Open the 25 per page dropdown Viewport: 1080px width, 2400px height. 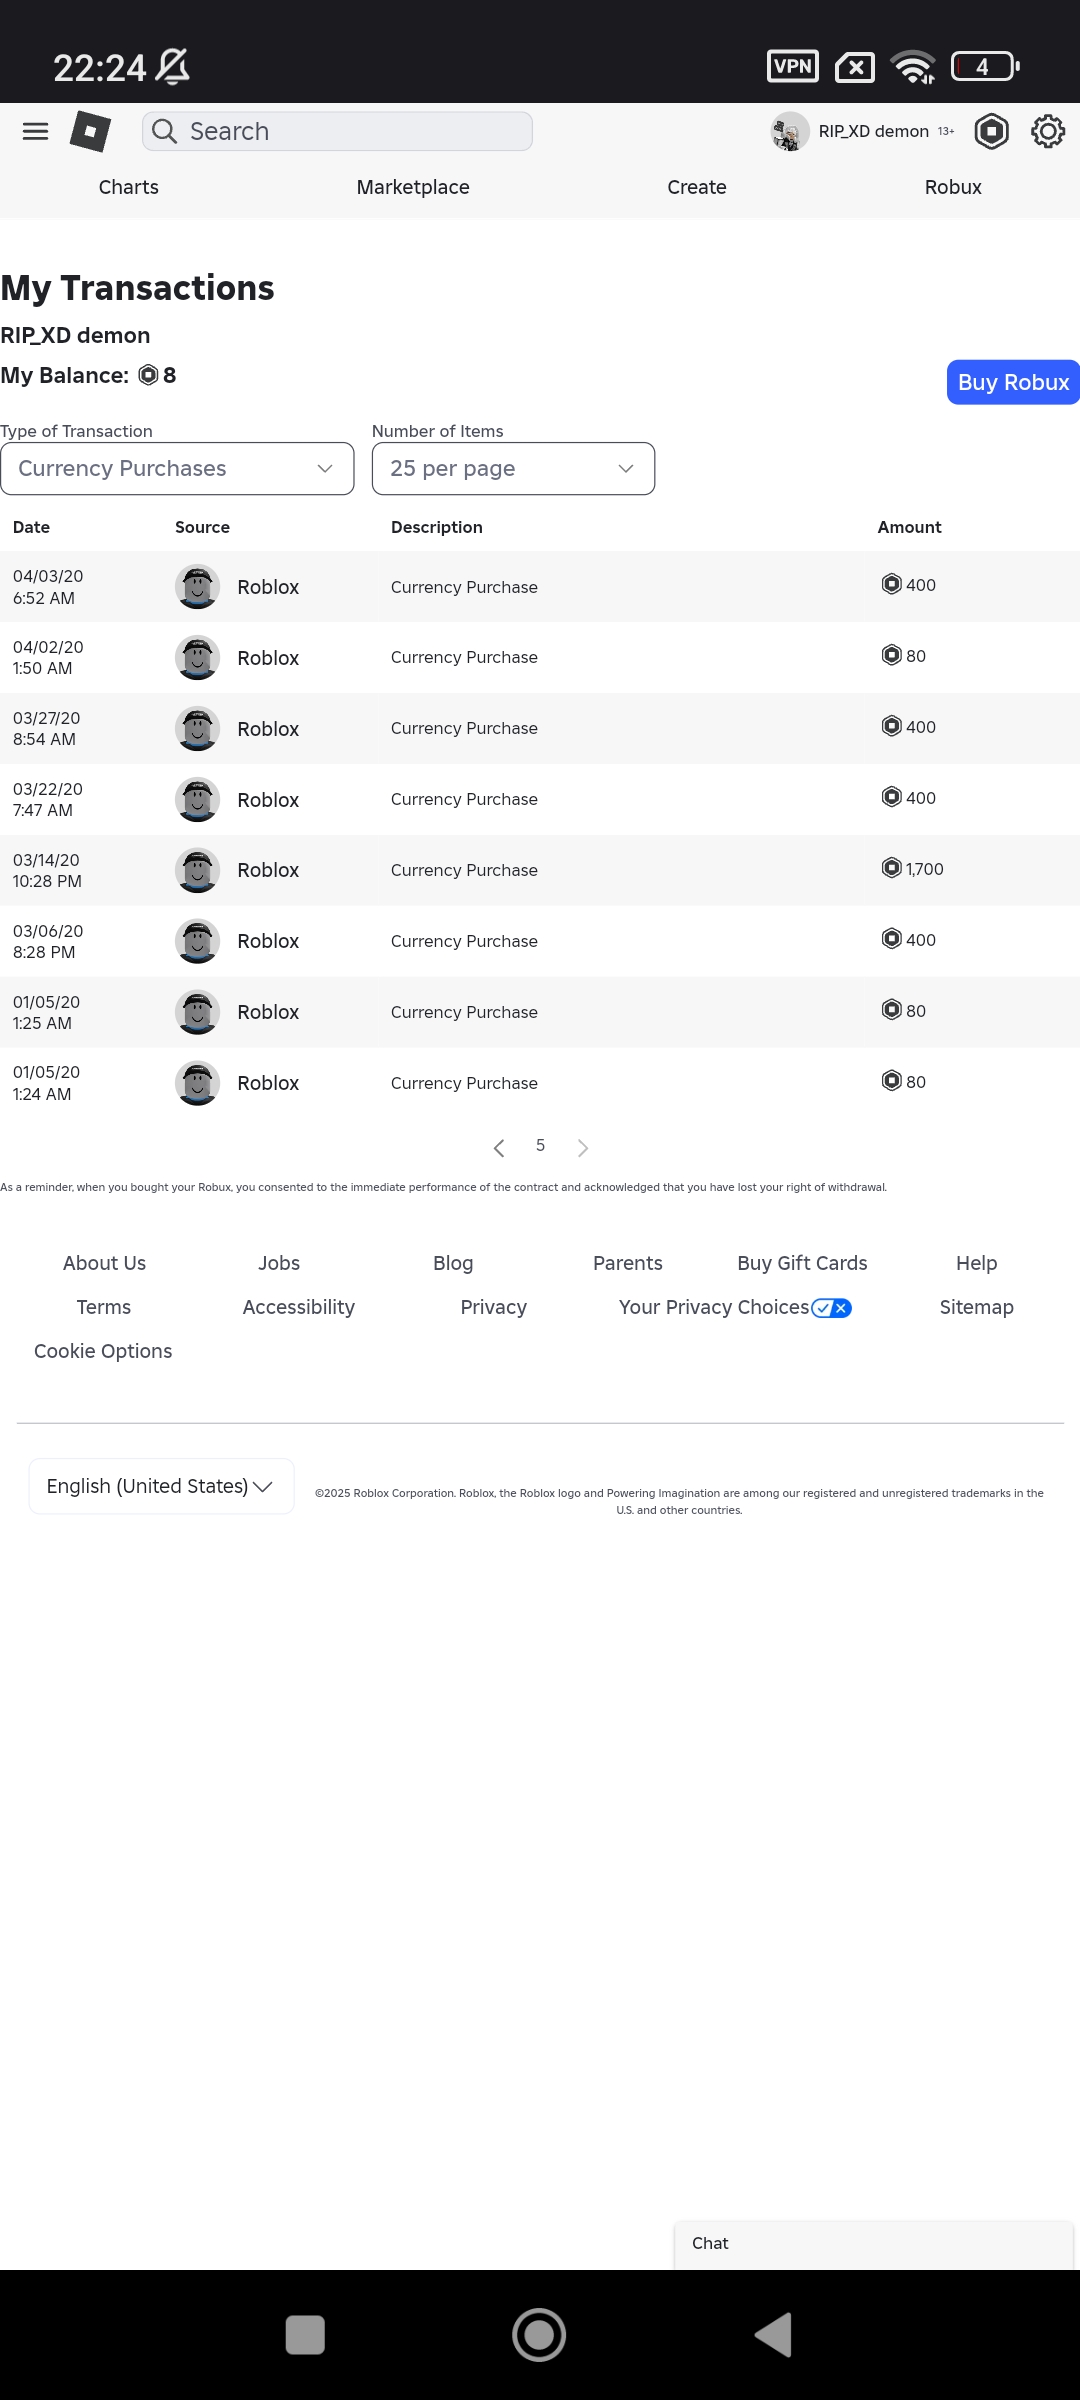513,468
